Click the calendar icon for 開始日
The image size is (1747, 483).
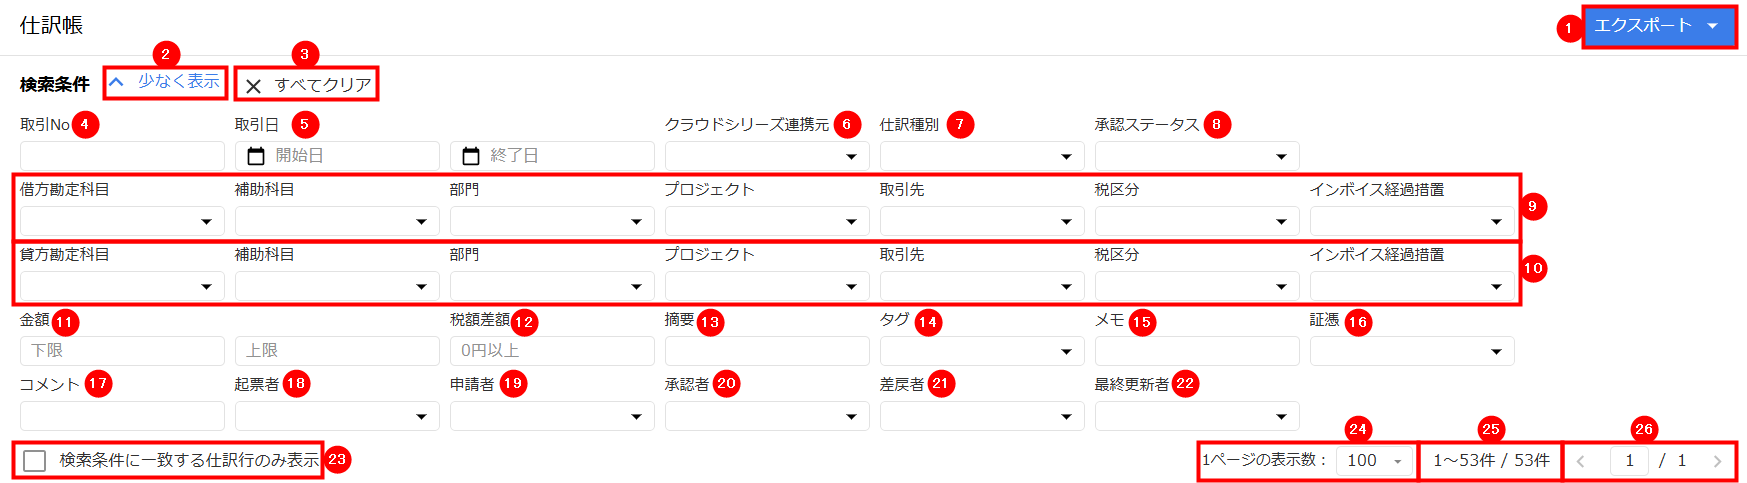(x=256, y=156)
